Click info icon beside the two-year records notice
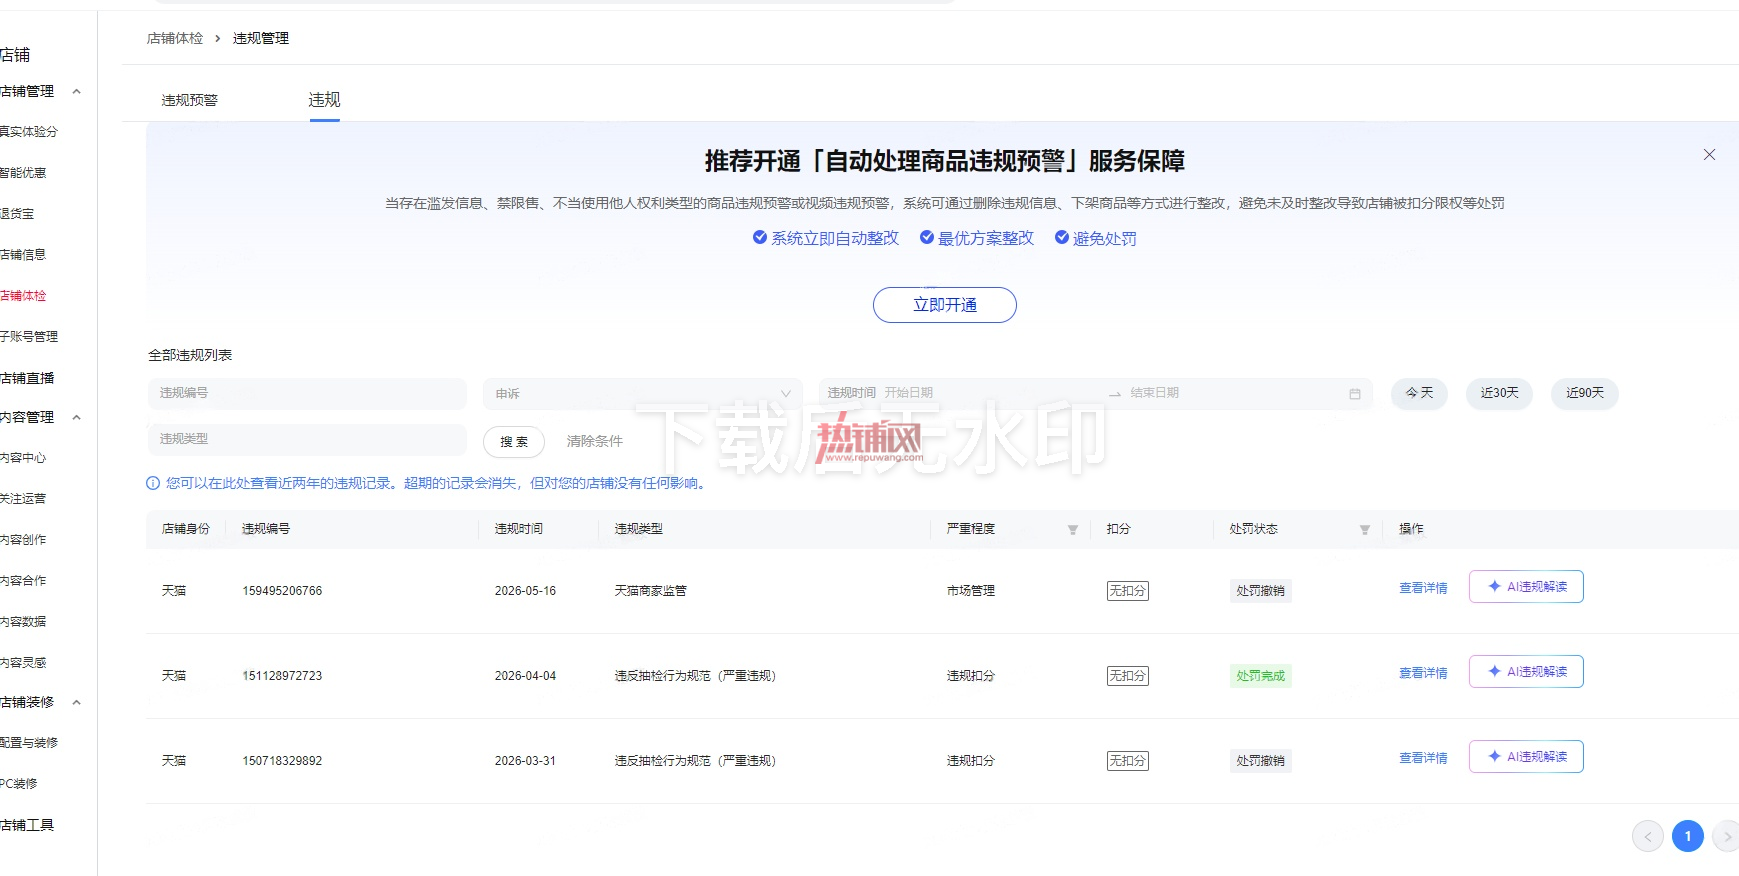Image resolution: width=1739 pixels, height=876 pixels. [x=153, y=483]
